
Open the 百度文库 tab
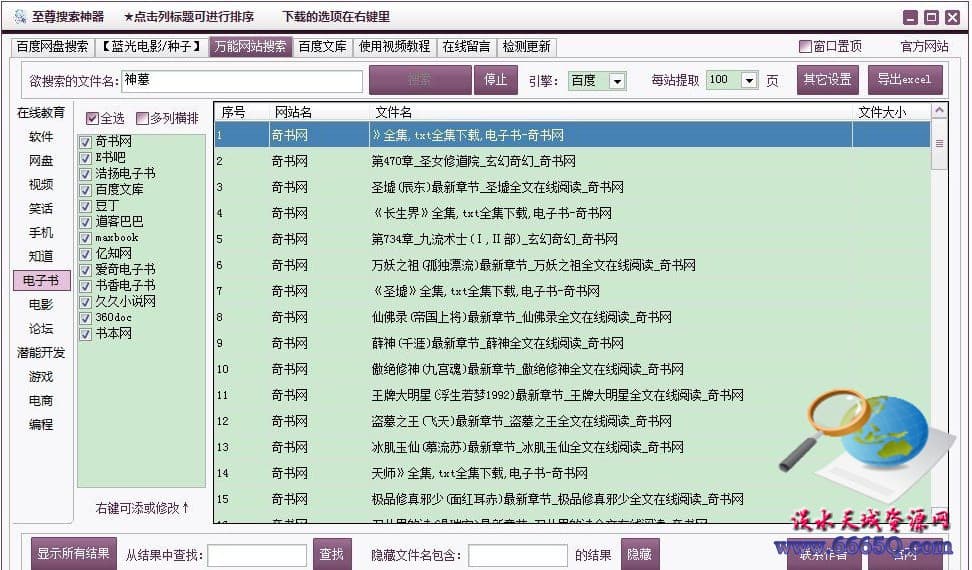pos(322,46)
